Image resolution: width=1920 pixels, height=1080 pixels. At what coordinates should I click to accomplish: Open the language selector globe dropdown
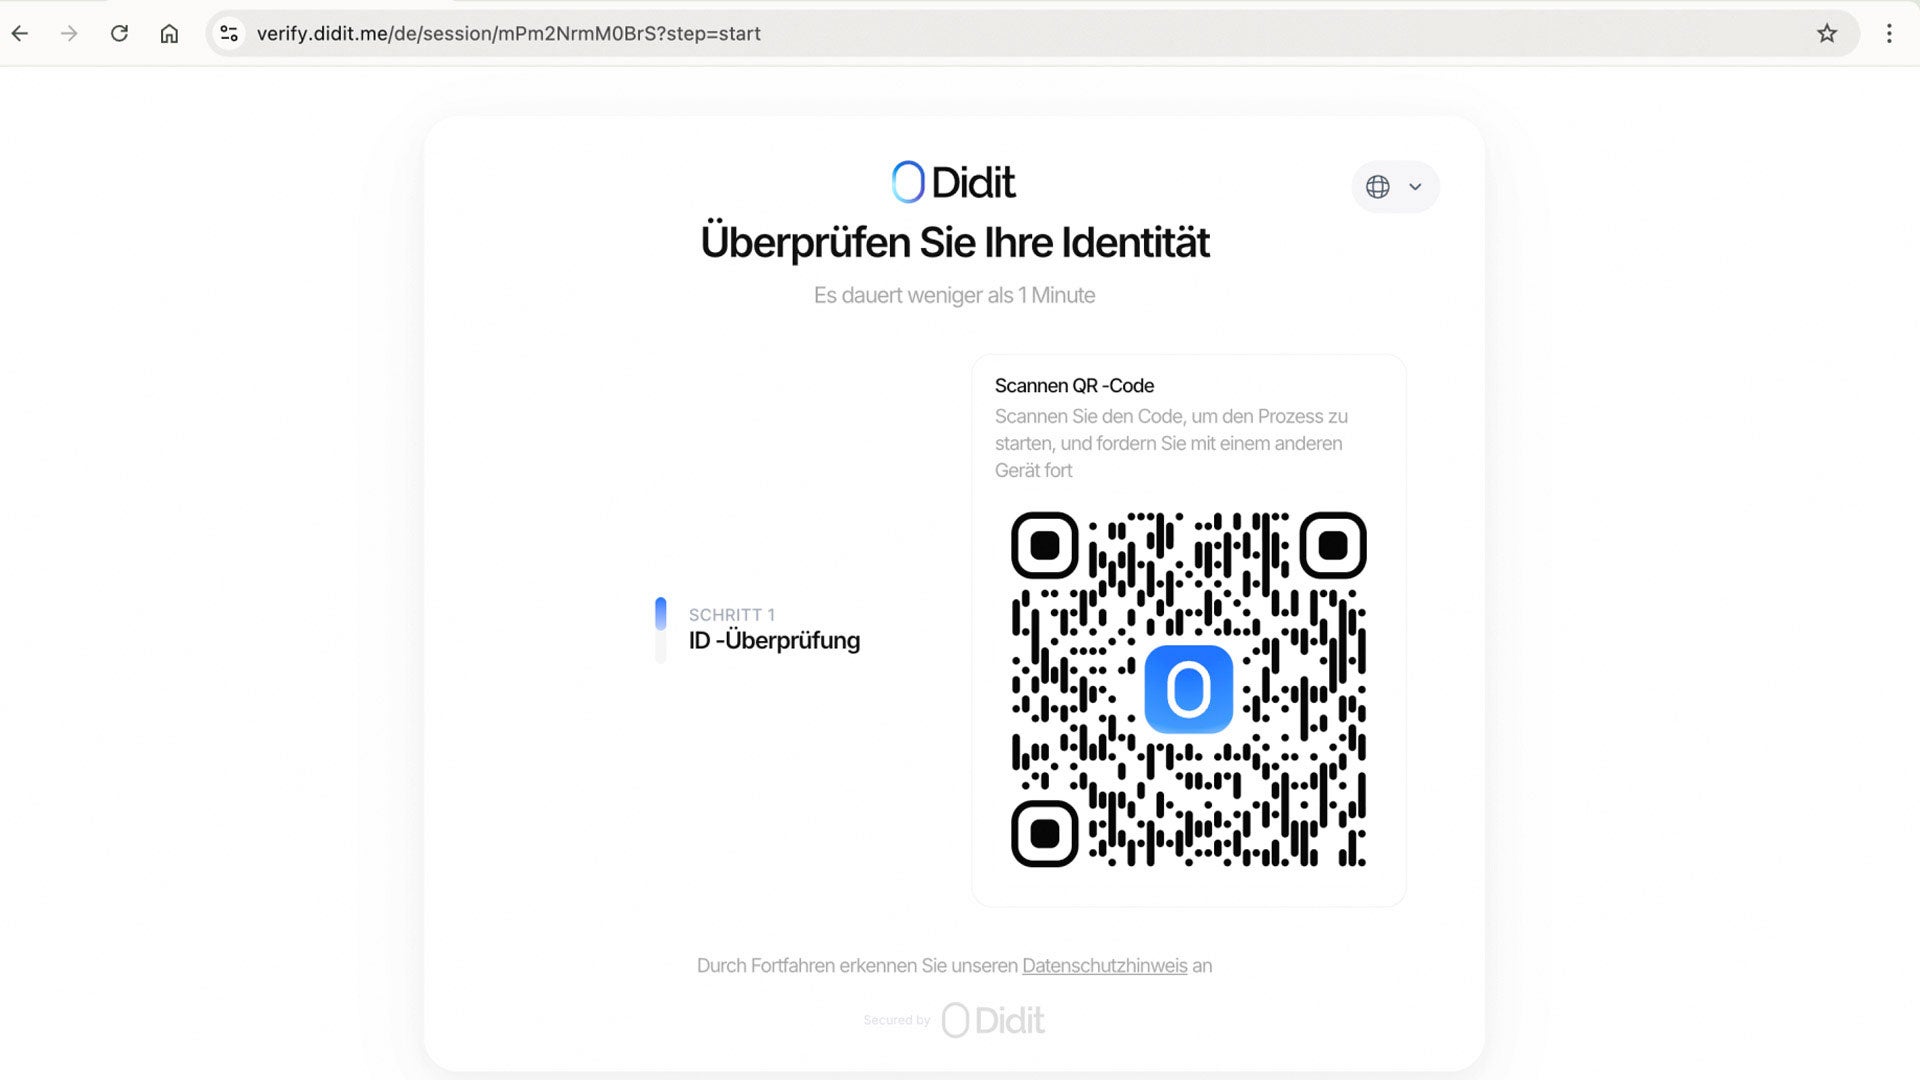click(1395, 187)
